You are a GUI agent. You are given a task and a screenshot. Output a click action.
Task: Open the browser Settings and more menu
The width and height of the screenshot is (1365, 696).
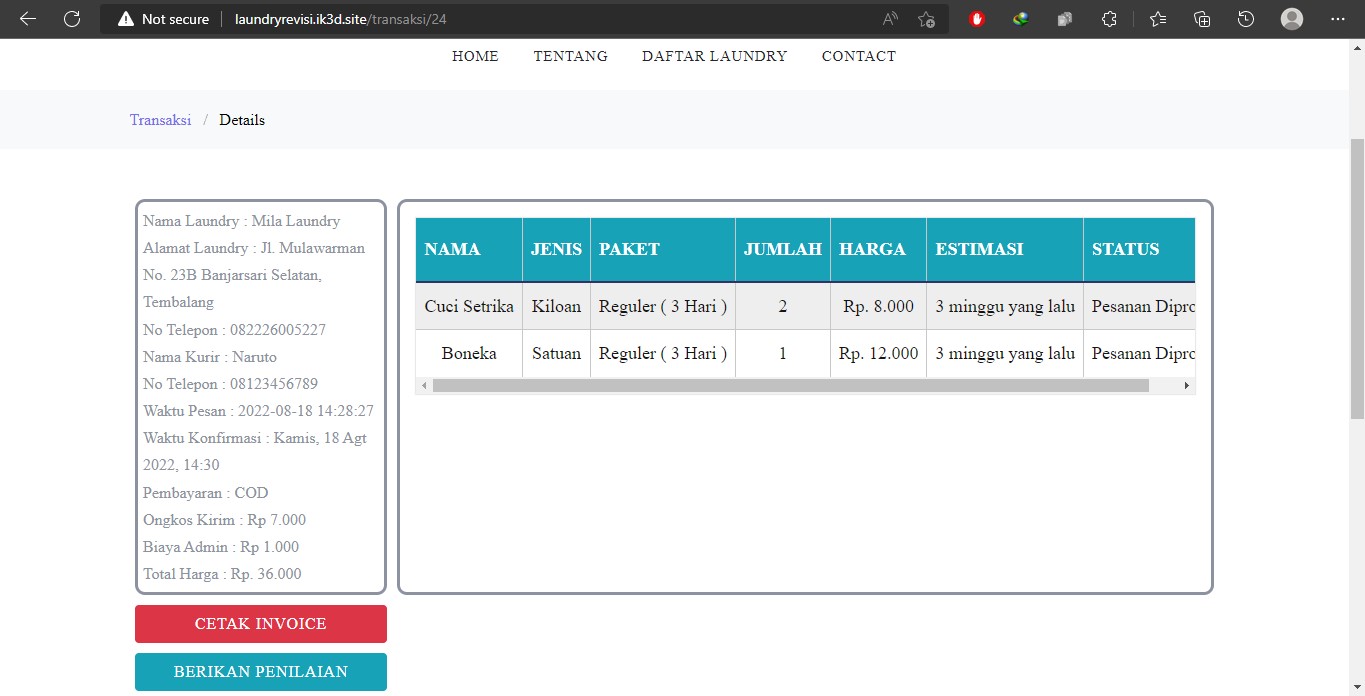point(1338,19)
